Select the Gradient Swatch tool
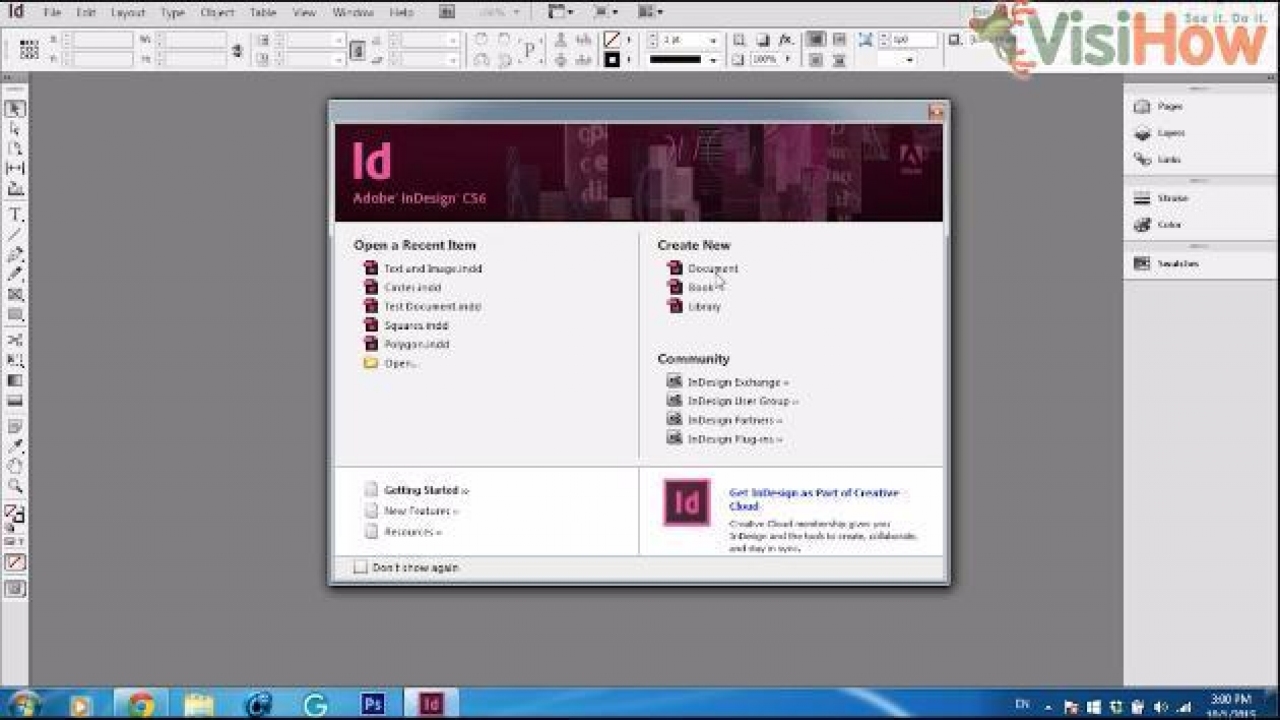 coord(15,381)
